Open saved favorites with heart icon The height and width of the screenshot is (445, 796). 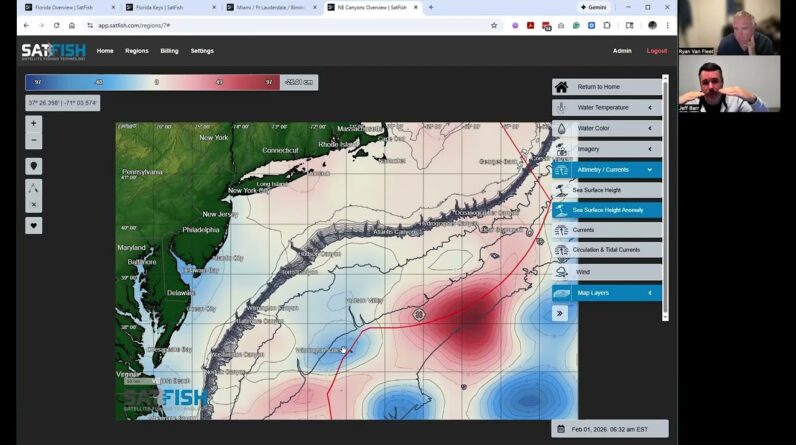click(33, 225)
